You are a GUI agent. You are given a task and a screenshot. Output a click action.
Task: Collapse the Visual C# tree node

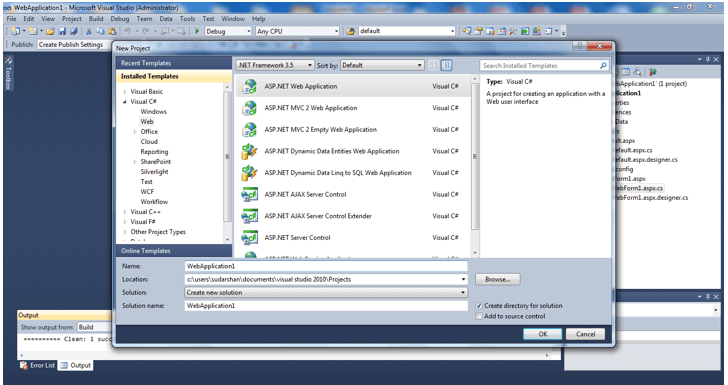(125, 101)
